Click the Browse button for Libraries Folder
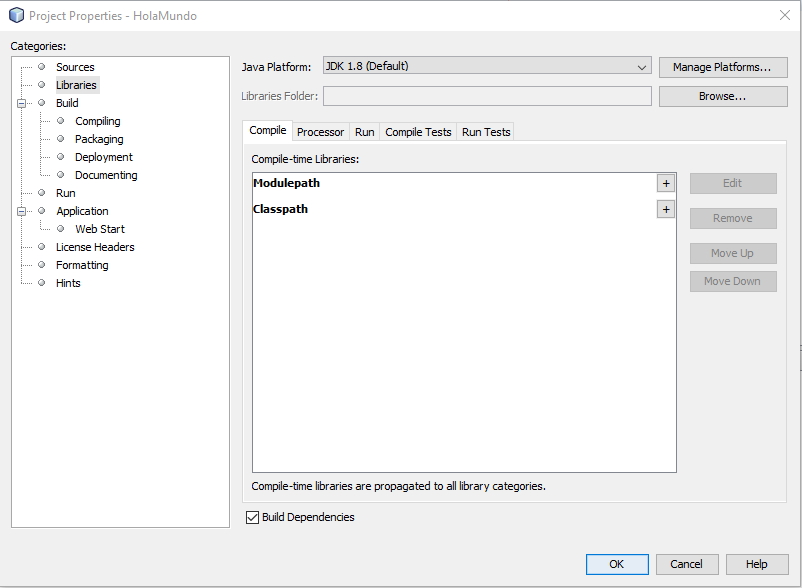This screenshot has width=802, height=588. point(722,96)
